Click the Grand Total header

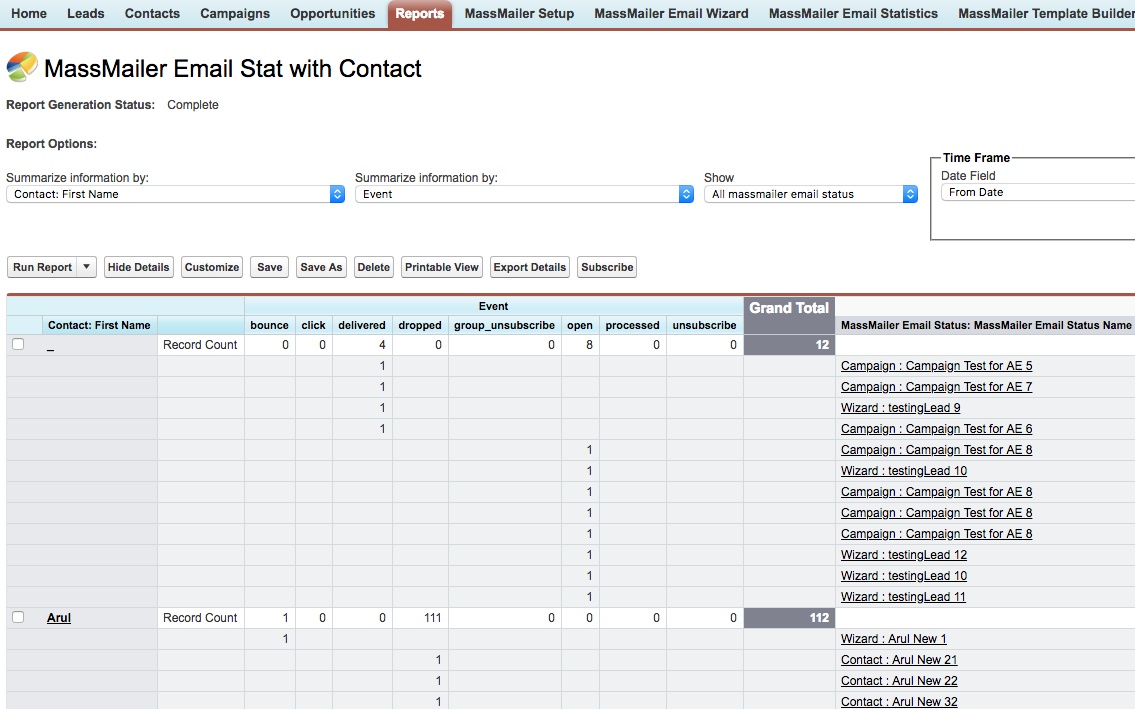[789, 308]
